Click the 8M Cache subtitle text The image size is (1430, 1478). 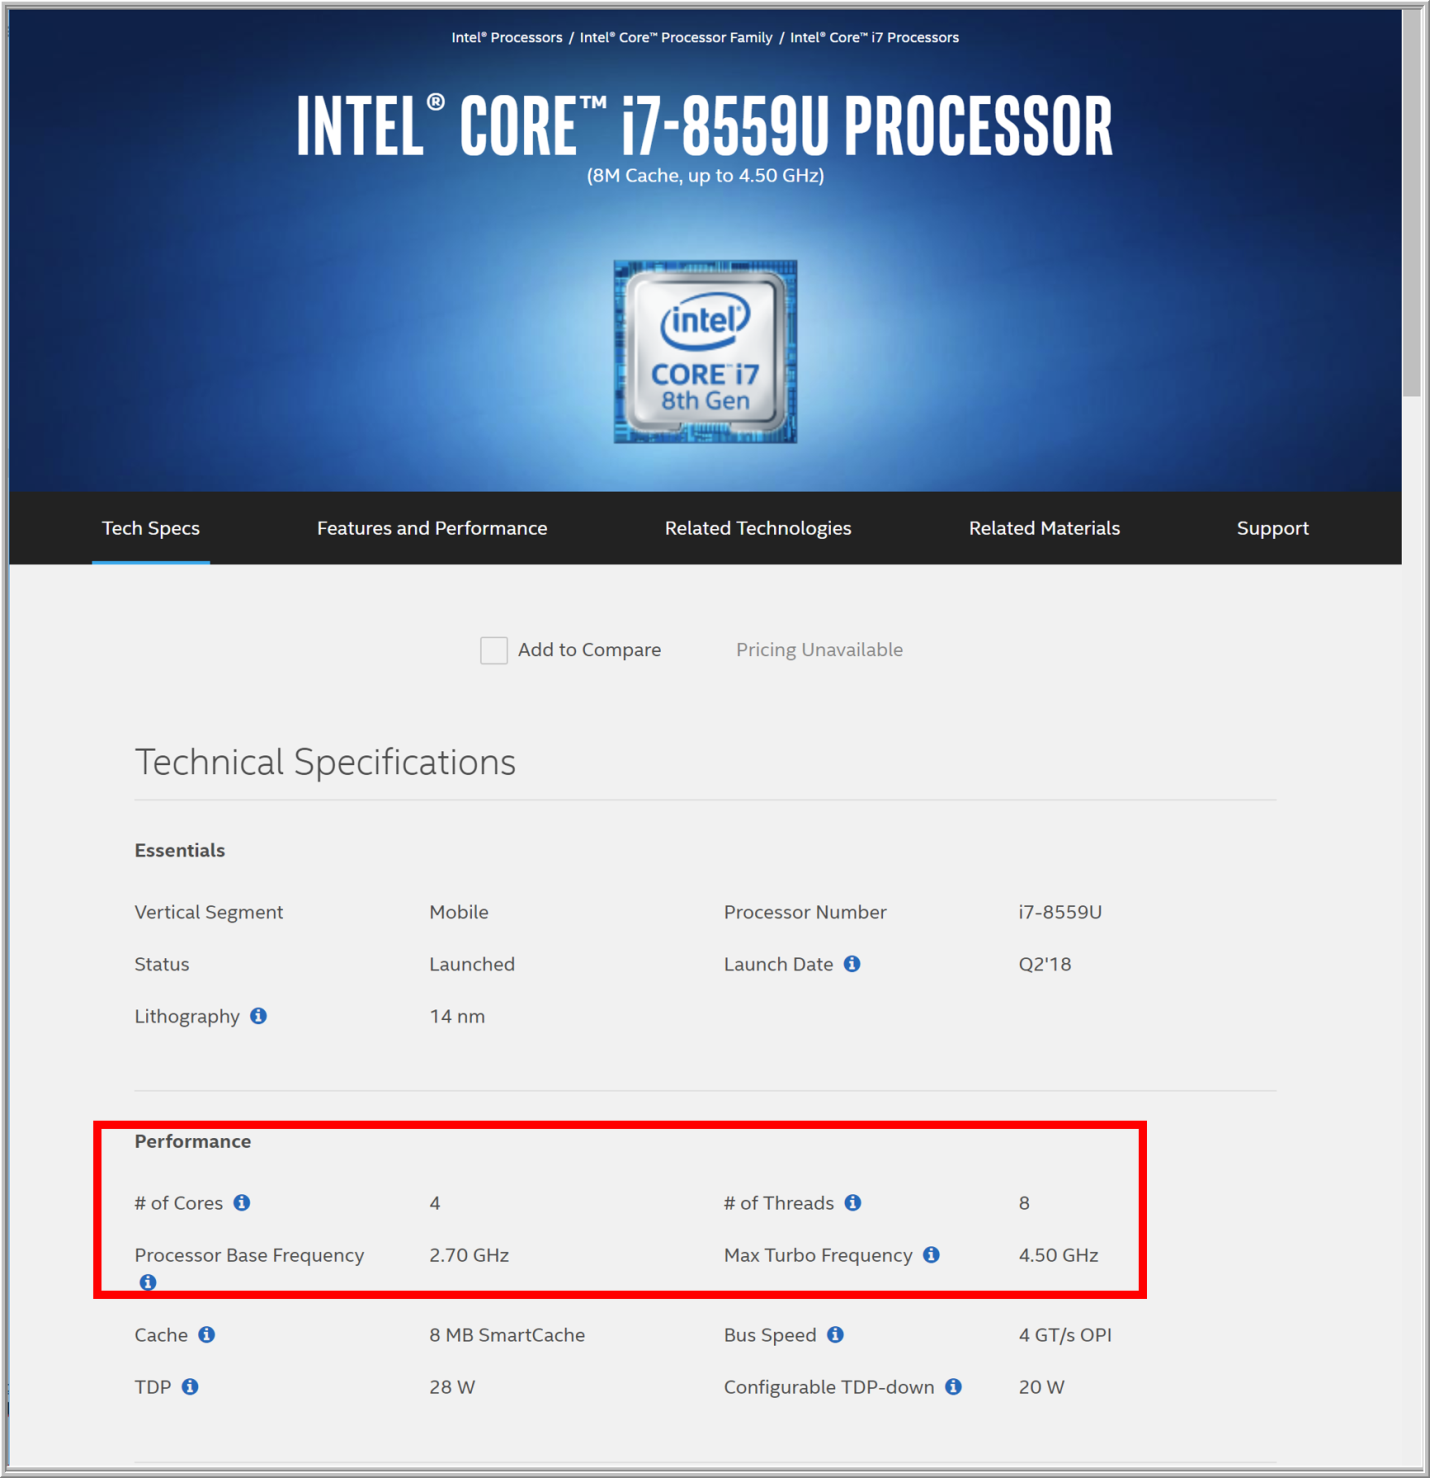click(705, 175)
